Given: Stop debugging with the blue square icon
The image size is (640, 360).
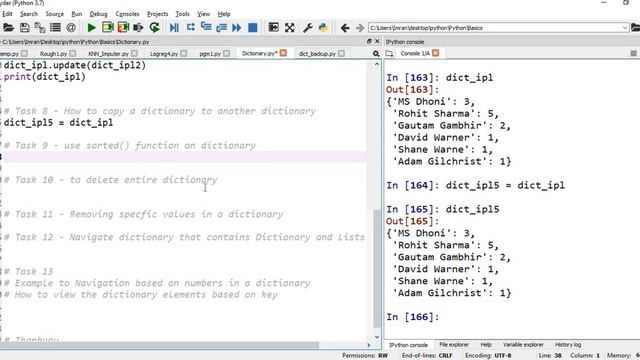Looking at the screenshot, I should pos(253,28).
